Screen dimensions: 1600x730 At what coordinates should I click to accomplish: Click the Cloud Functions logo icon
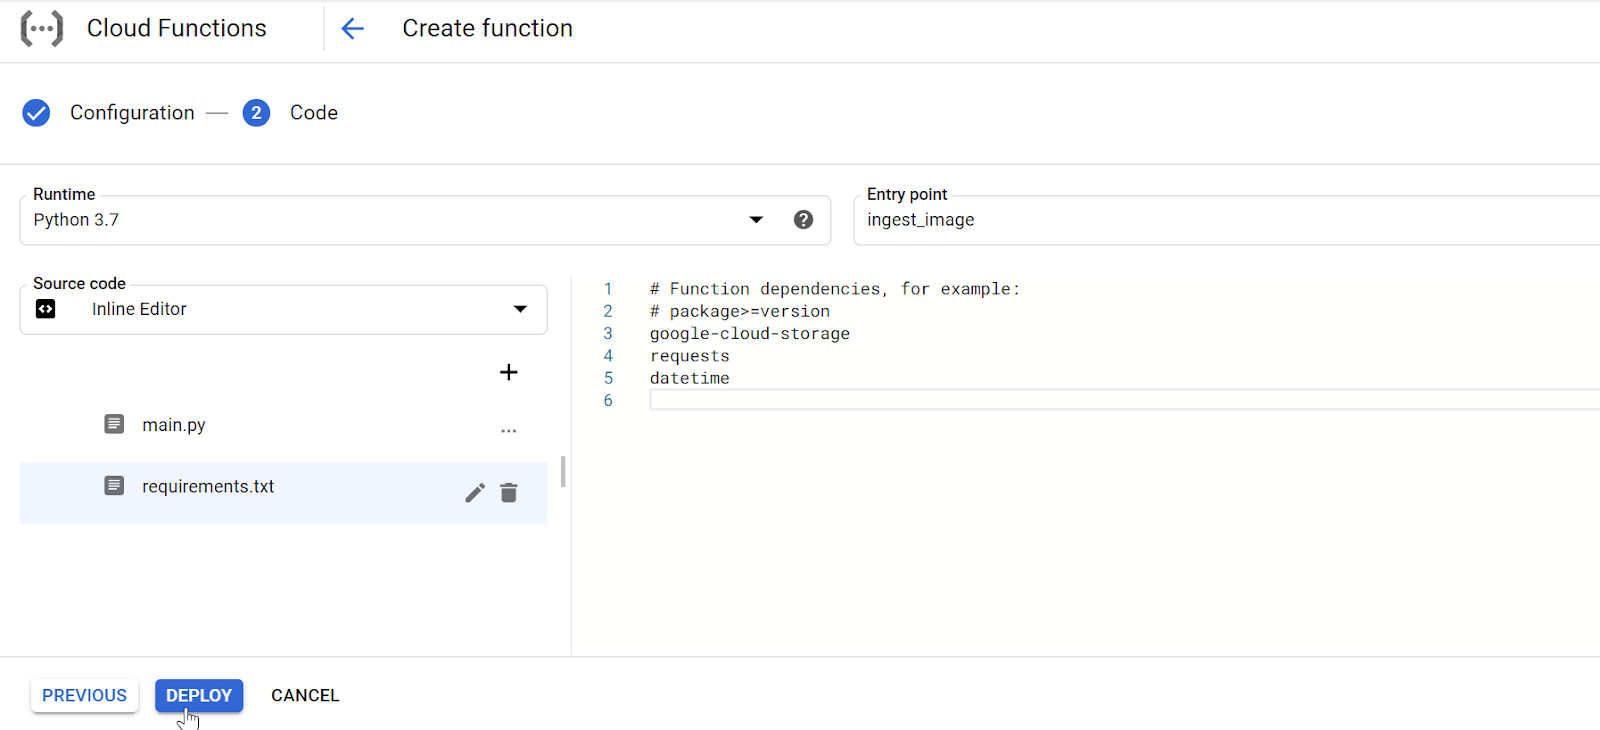tap(42, 29)
